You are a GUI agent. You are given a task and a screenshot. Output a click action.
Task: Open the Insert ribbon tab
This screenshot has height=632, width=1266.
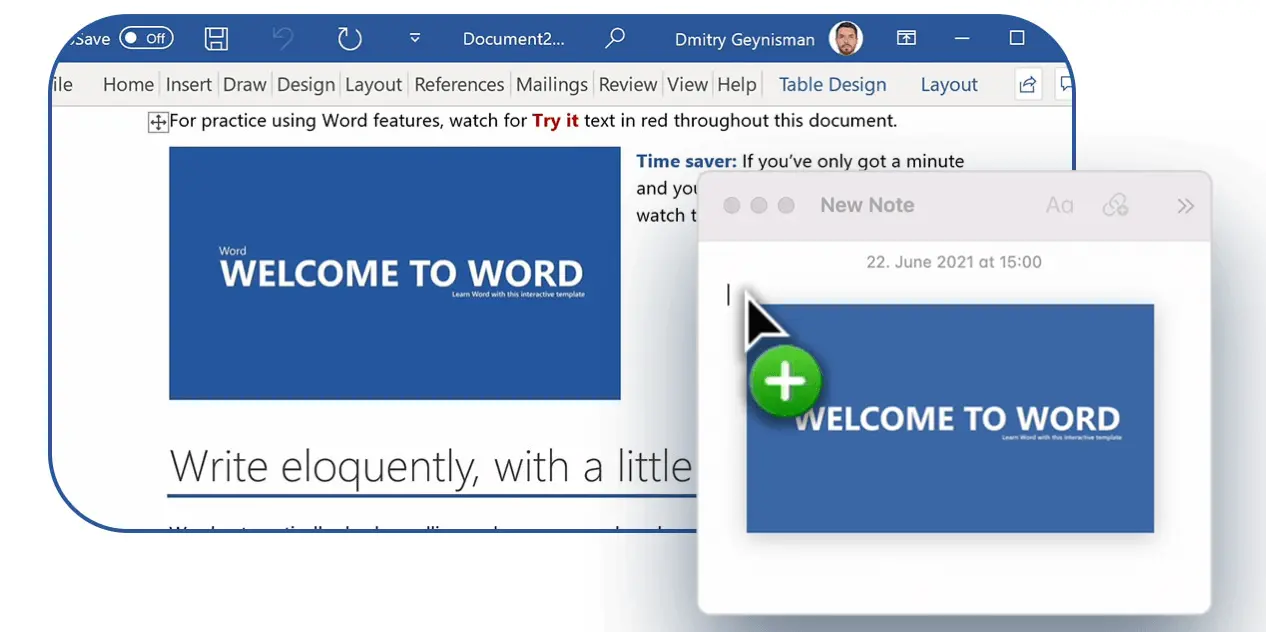click(x=188, y=85)
